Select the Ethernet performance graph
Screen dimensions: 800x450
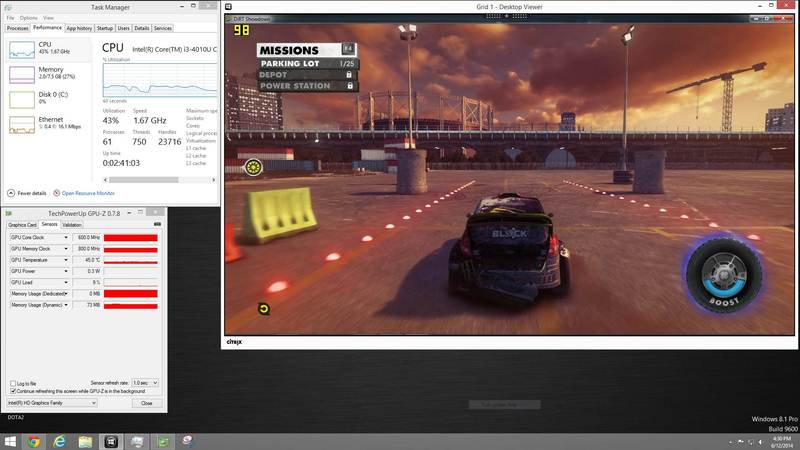(21, 124)
